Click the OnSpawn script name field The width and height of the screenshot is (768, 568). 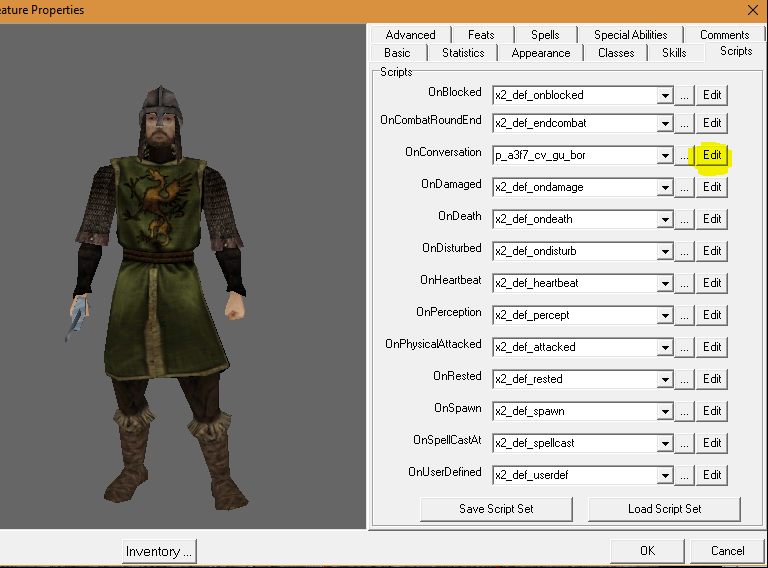click(x=575, y=411)
